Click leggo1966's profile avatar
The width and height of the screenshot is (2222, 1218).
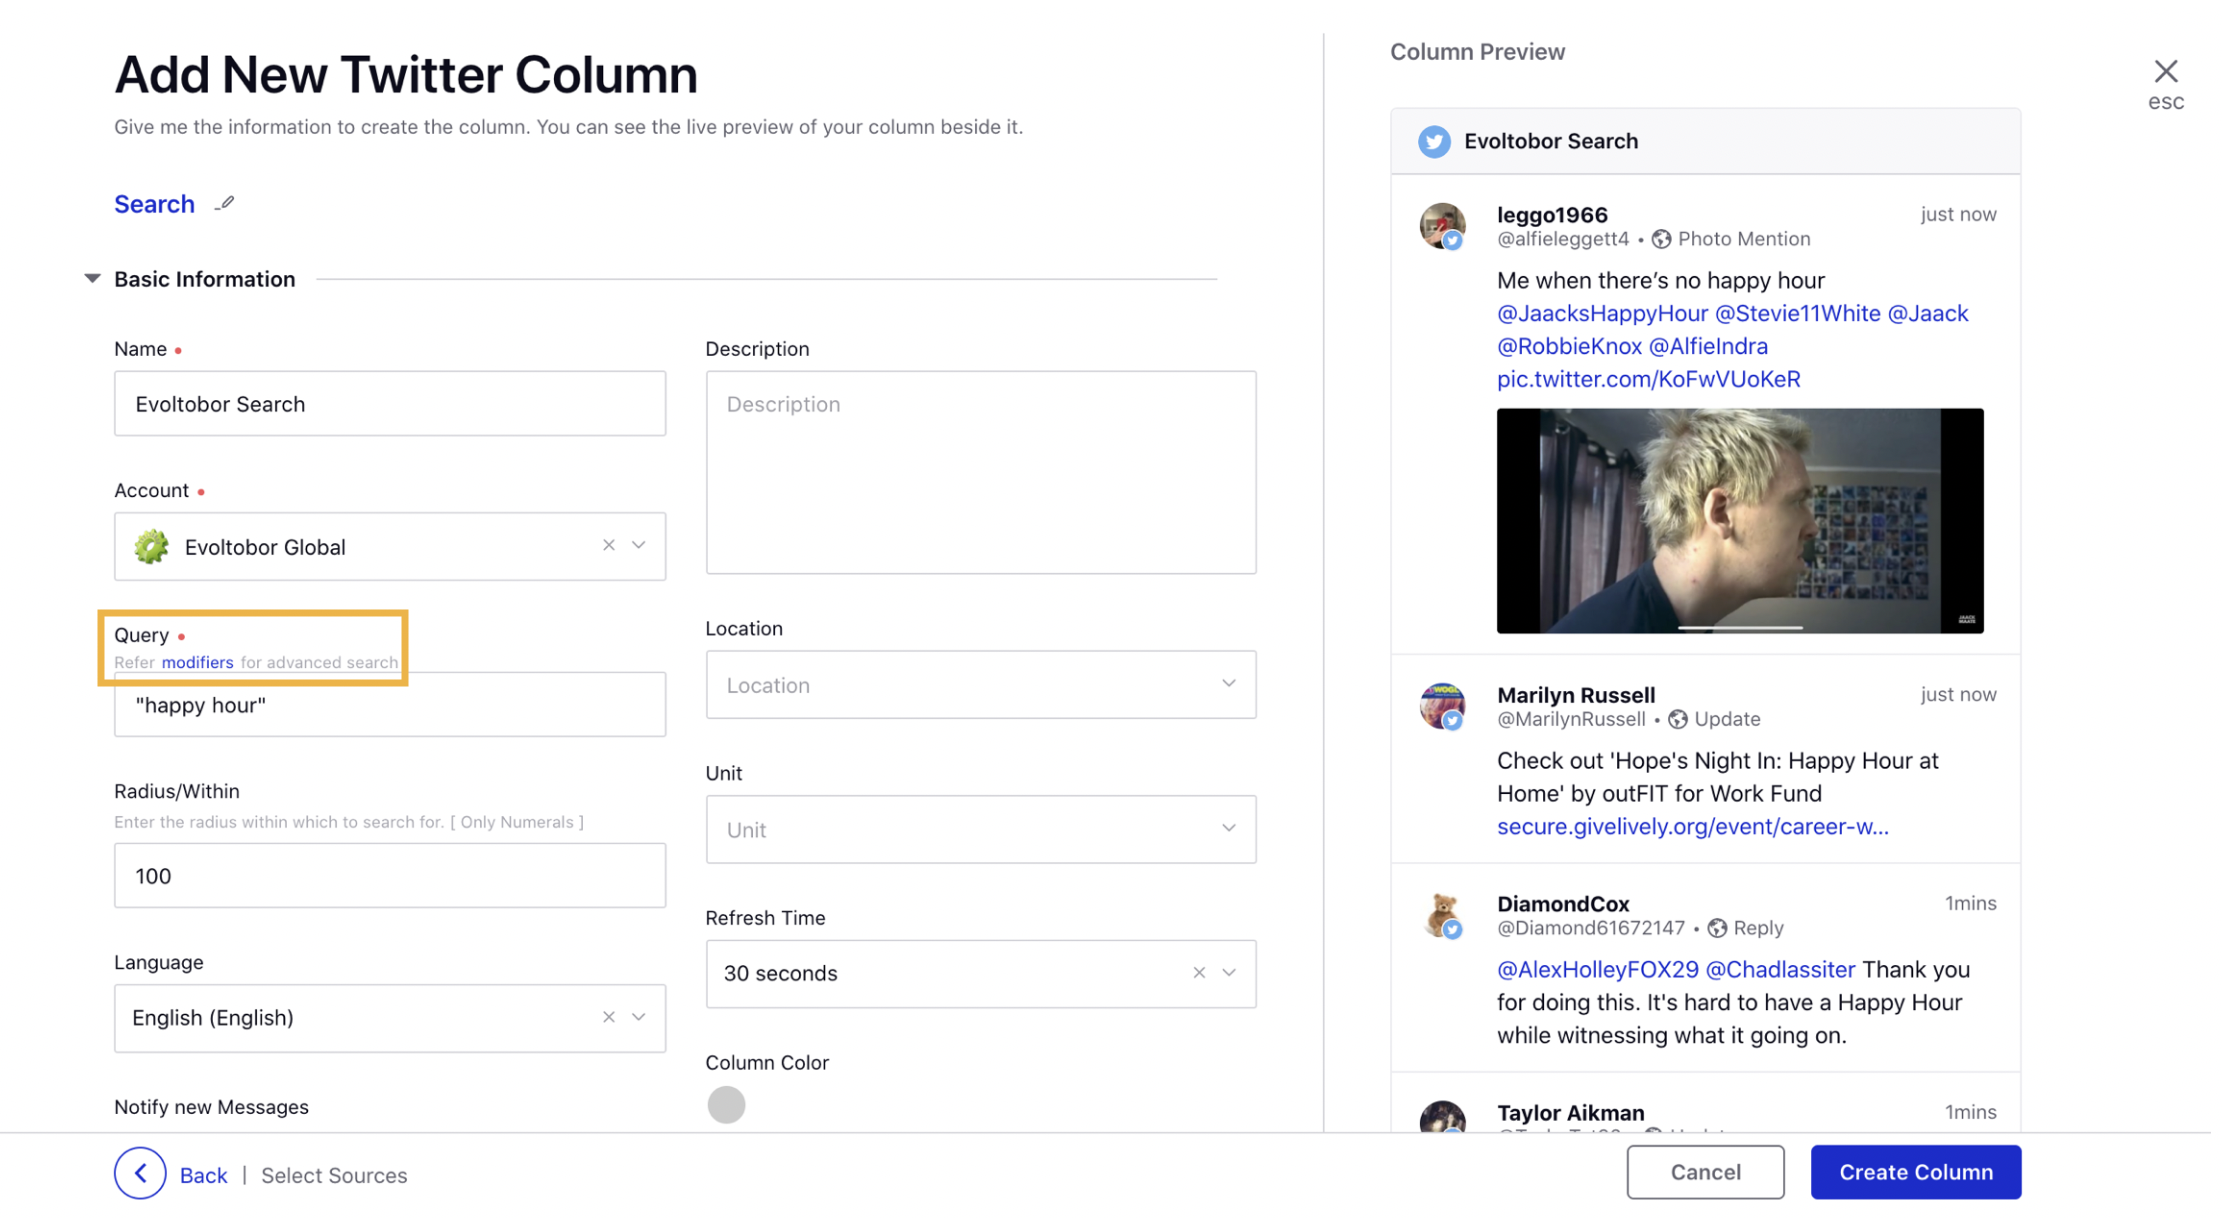pyautogui.click(x=1442, y=226)
